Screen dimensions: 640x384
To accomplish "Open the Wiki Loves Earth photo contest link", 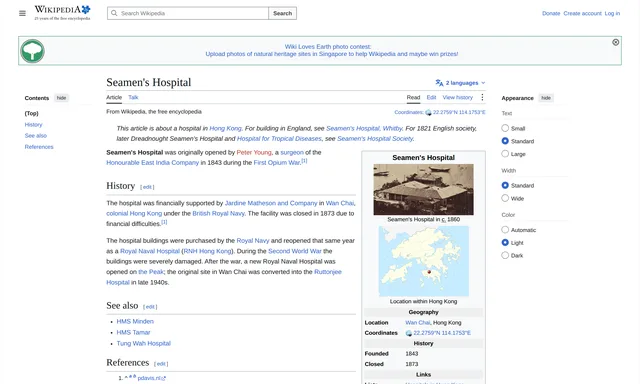I will tap(328, 47).
